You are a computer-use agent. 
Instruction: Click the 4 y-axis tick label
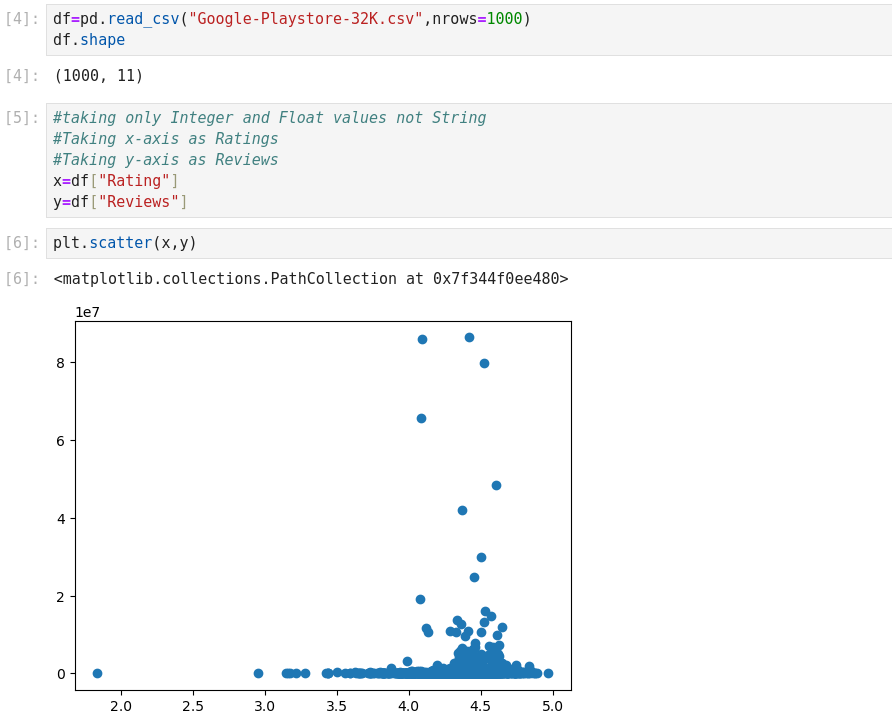61,519
